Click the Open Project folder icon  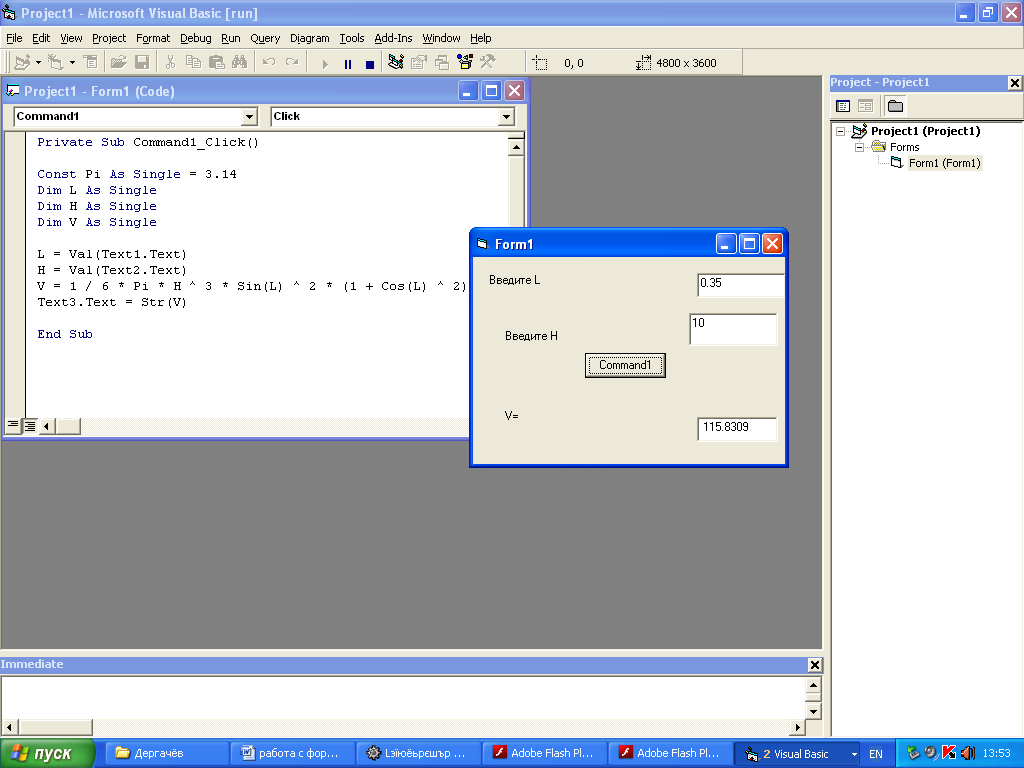pos(118,63)
